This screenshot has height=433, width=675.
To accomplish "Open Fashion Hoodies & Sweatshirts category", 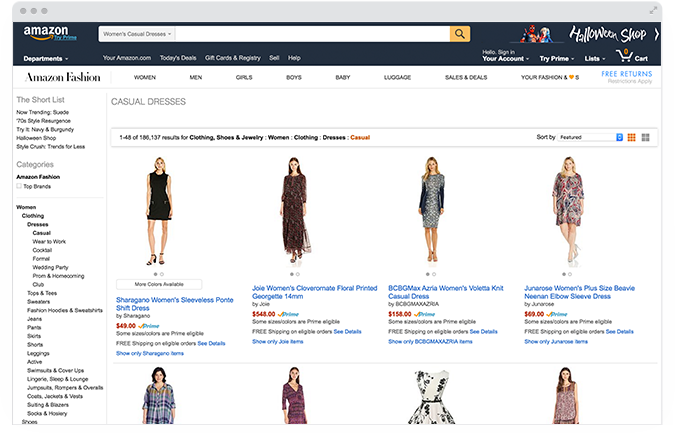I will pos(65,310).
